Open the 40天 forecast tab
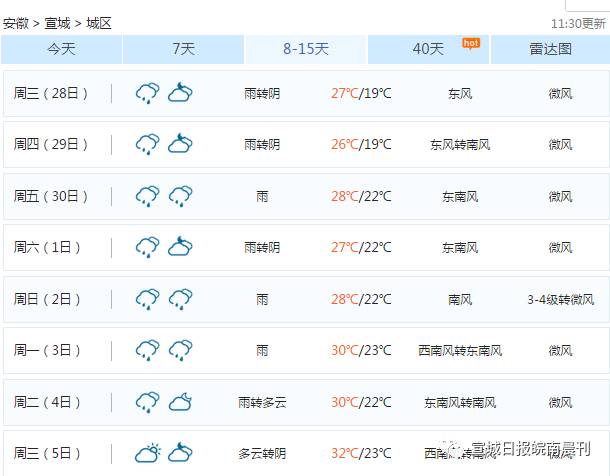 tap(428, 49)
